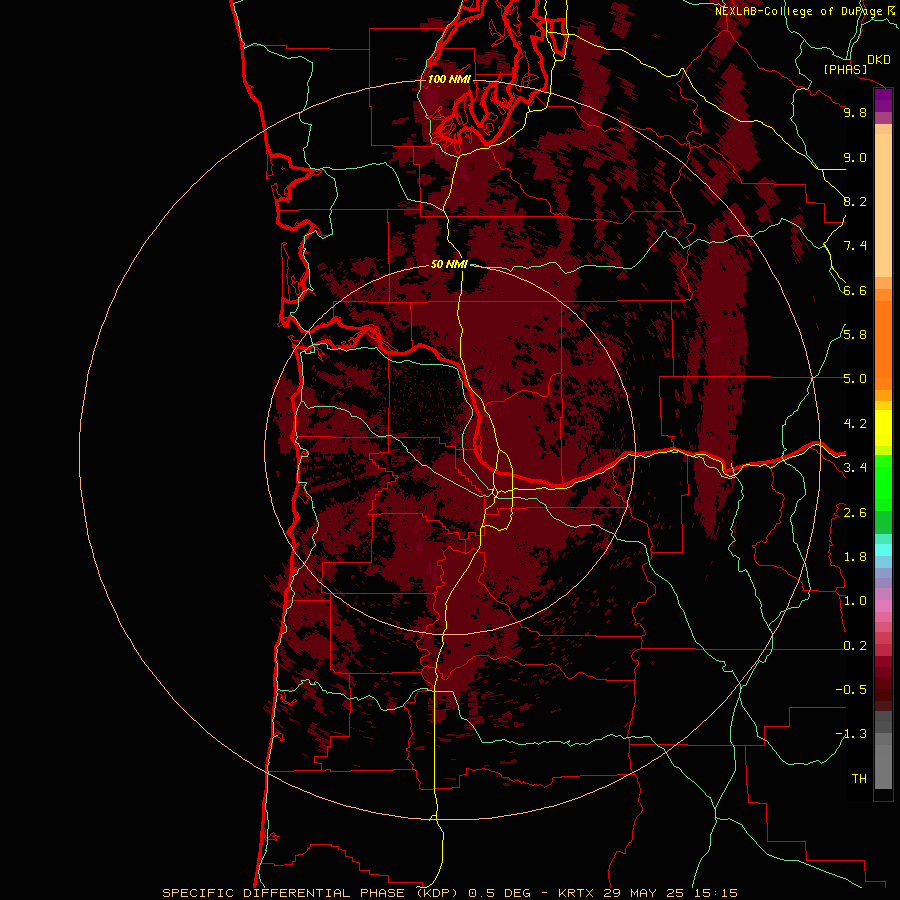The image size is (900, 900).
Task: Click the [PHAS] units label
Action: tap(845, 70)
